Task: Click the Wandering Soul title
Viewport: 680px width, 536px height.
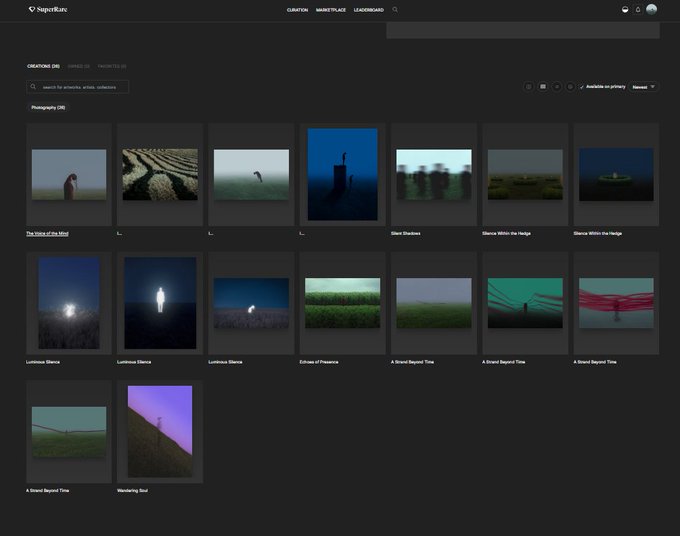Action: tap(132, 490)
